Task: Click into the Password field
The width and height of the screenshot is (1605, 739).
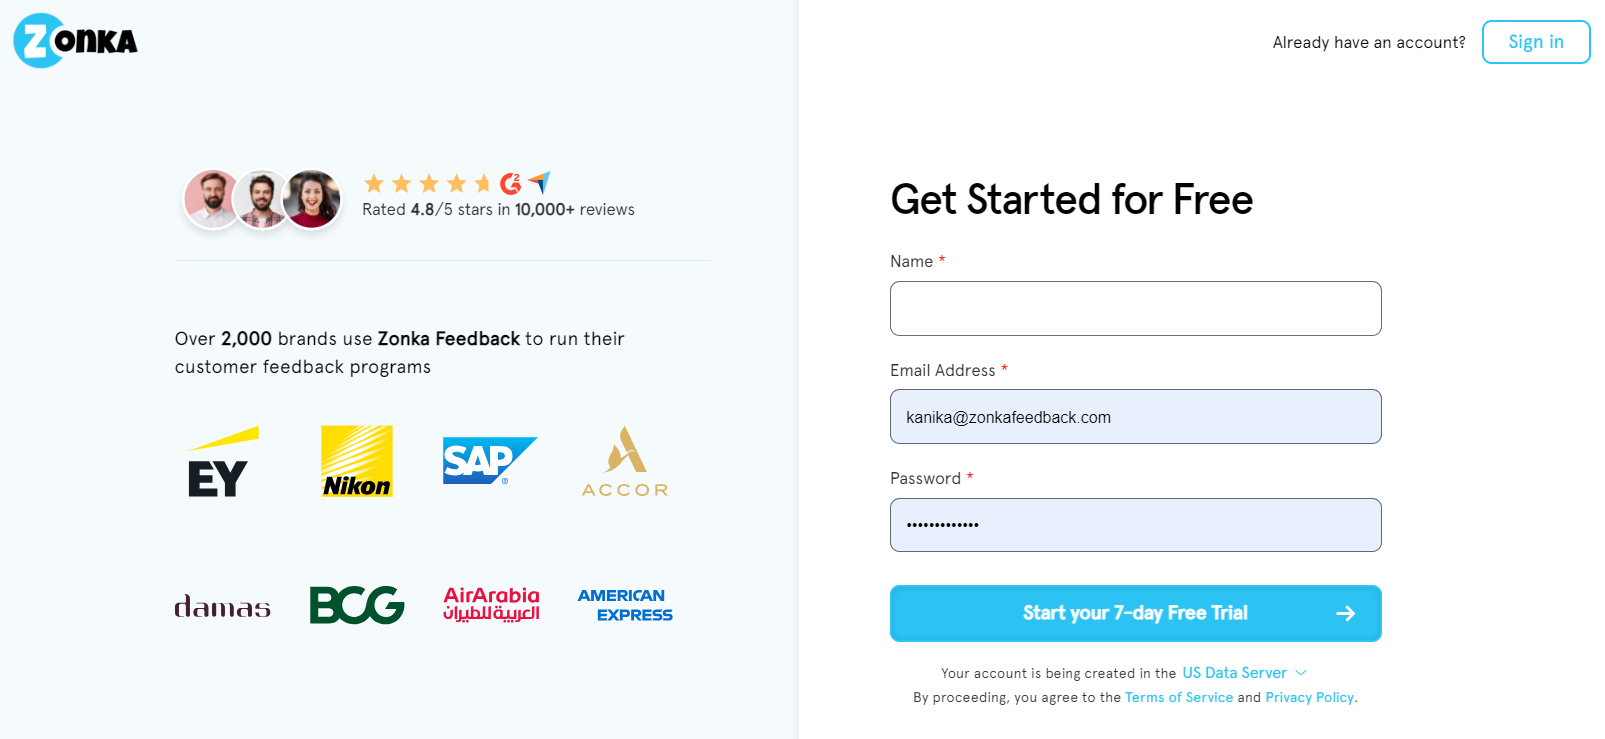Action: coord(1136,525)
